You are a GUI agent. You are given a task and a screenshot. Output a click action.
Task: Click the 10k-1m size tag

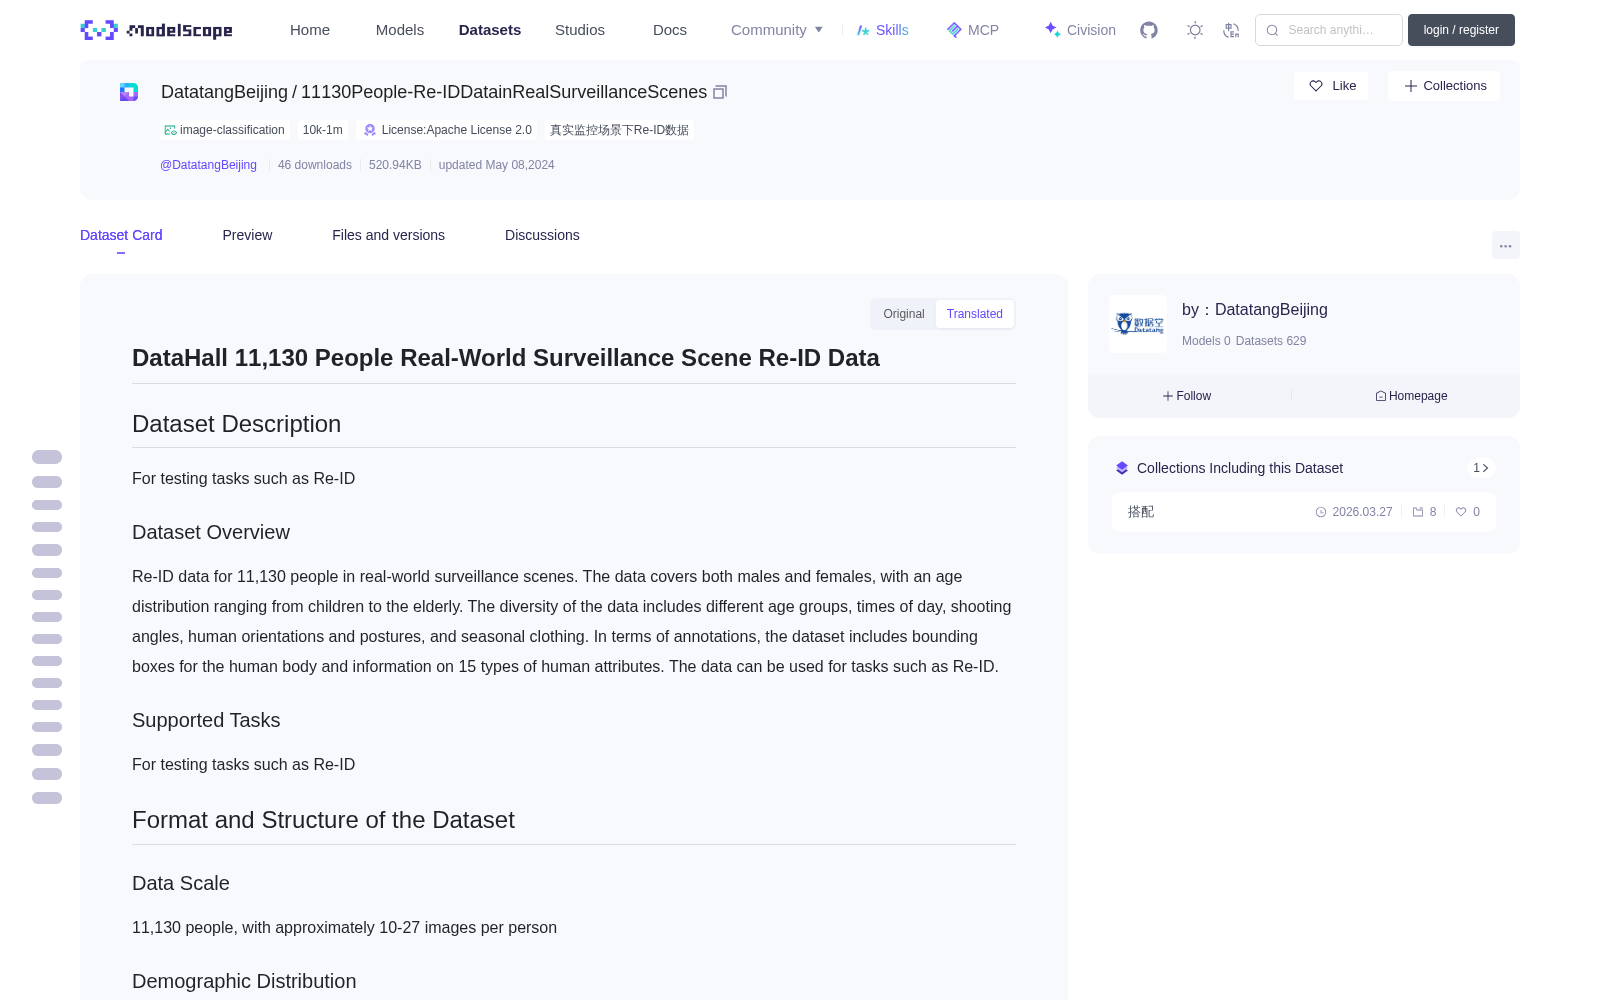[x=323, y=130]
